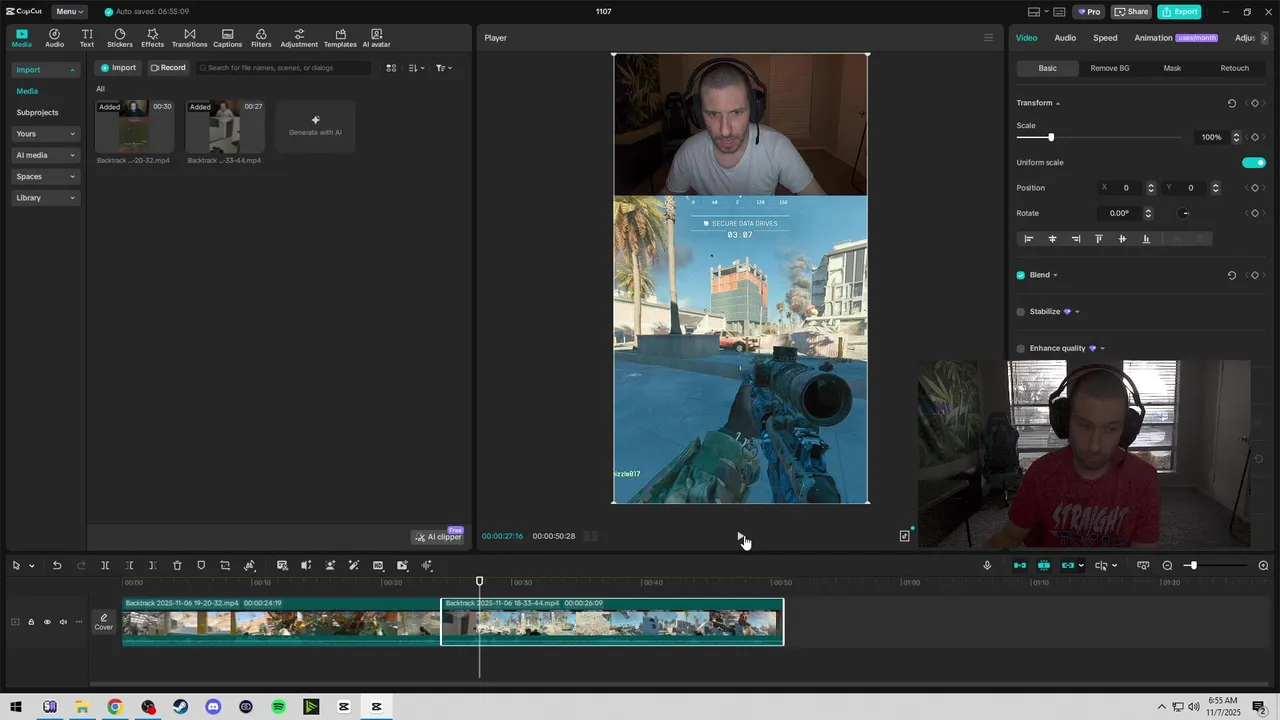The image size is (1280, 720).
Task: Open the player panel hamburger menu
Action: 989,38
